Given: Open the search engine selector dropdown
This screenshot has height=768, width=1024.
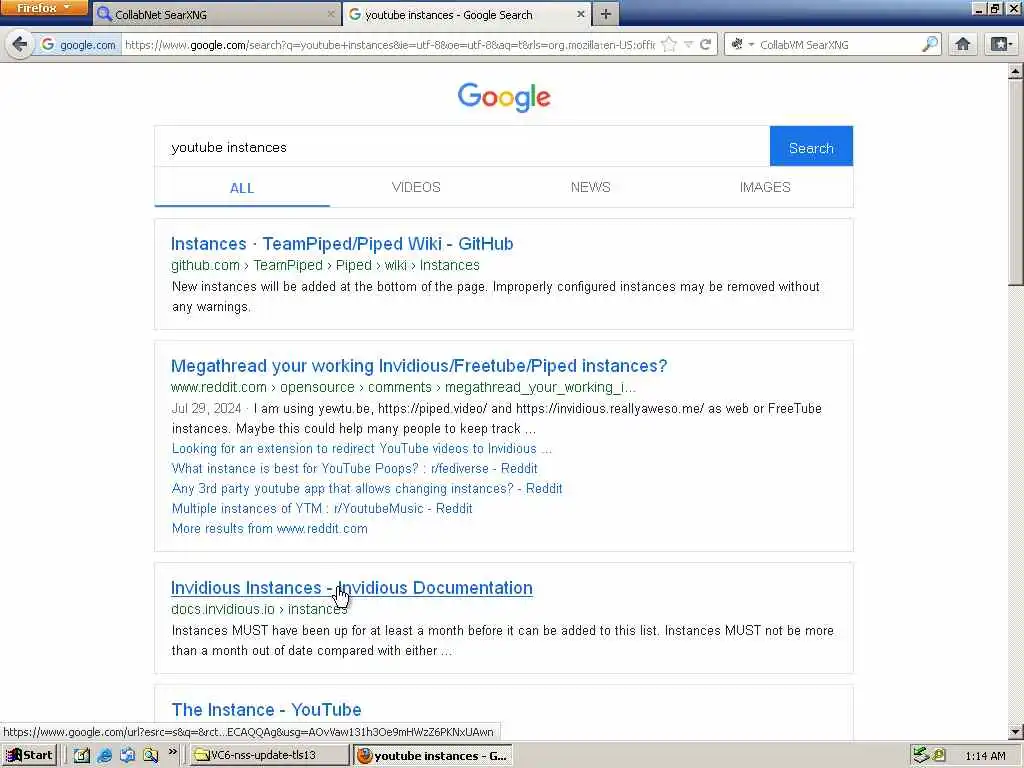Looking at the screenshot, I should click(x=742, y=44).
